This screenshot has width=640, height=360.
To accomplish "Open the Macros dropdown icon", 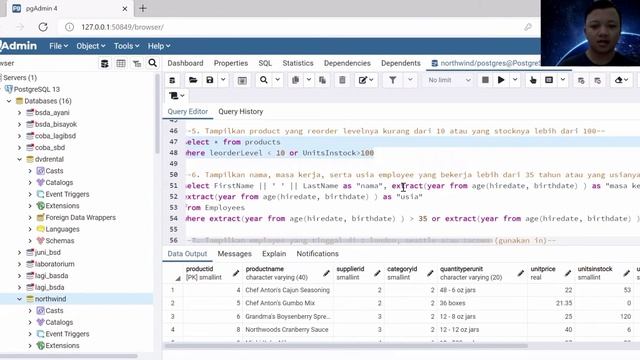I will 177,96.
